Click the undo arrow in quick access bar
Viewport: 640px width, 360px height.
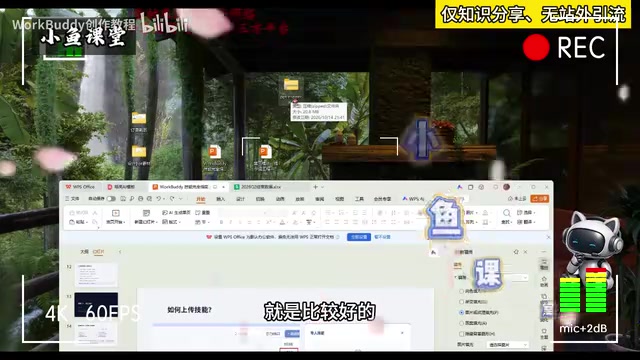(x=158, y=199)
